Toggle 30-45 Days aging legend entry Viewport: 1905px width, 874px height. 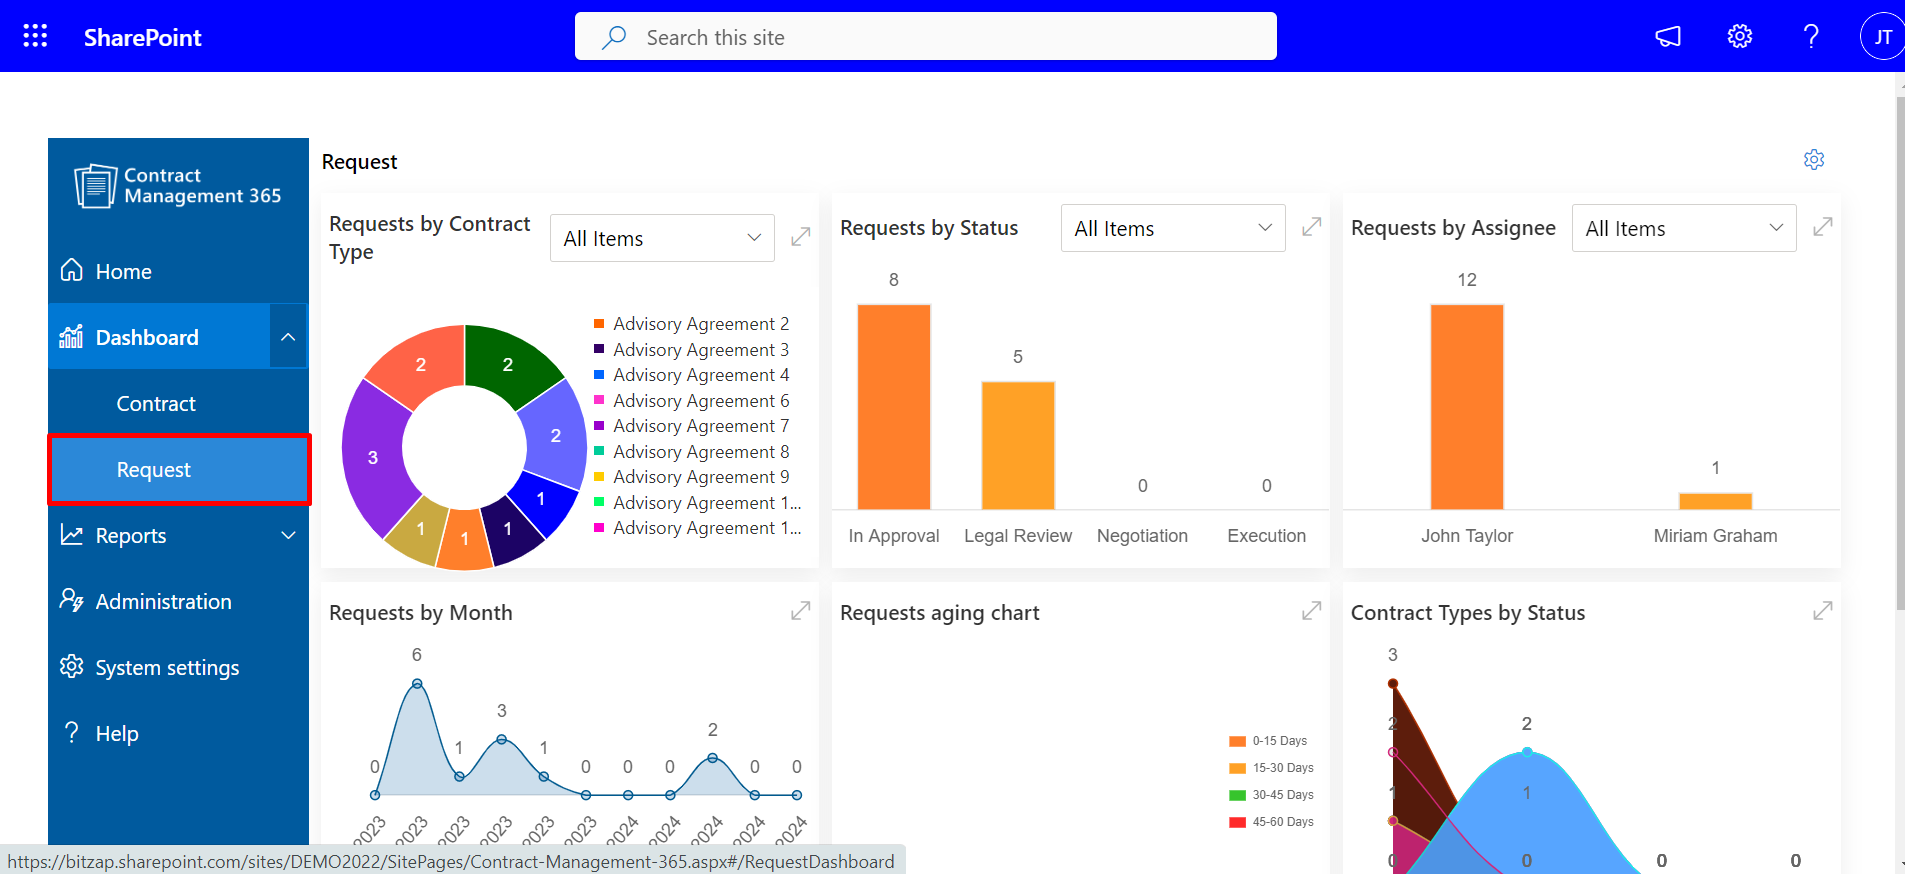(x=1271, y=795)
